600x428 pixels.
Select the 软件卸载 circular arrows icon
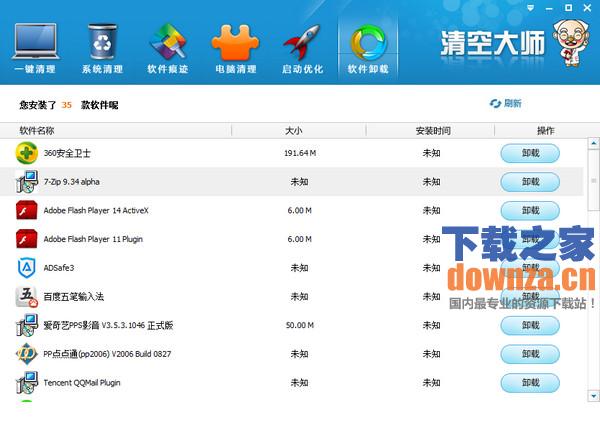click(368, 42)
